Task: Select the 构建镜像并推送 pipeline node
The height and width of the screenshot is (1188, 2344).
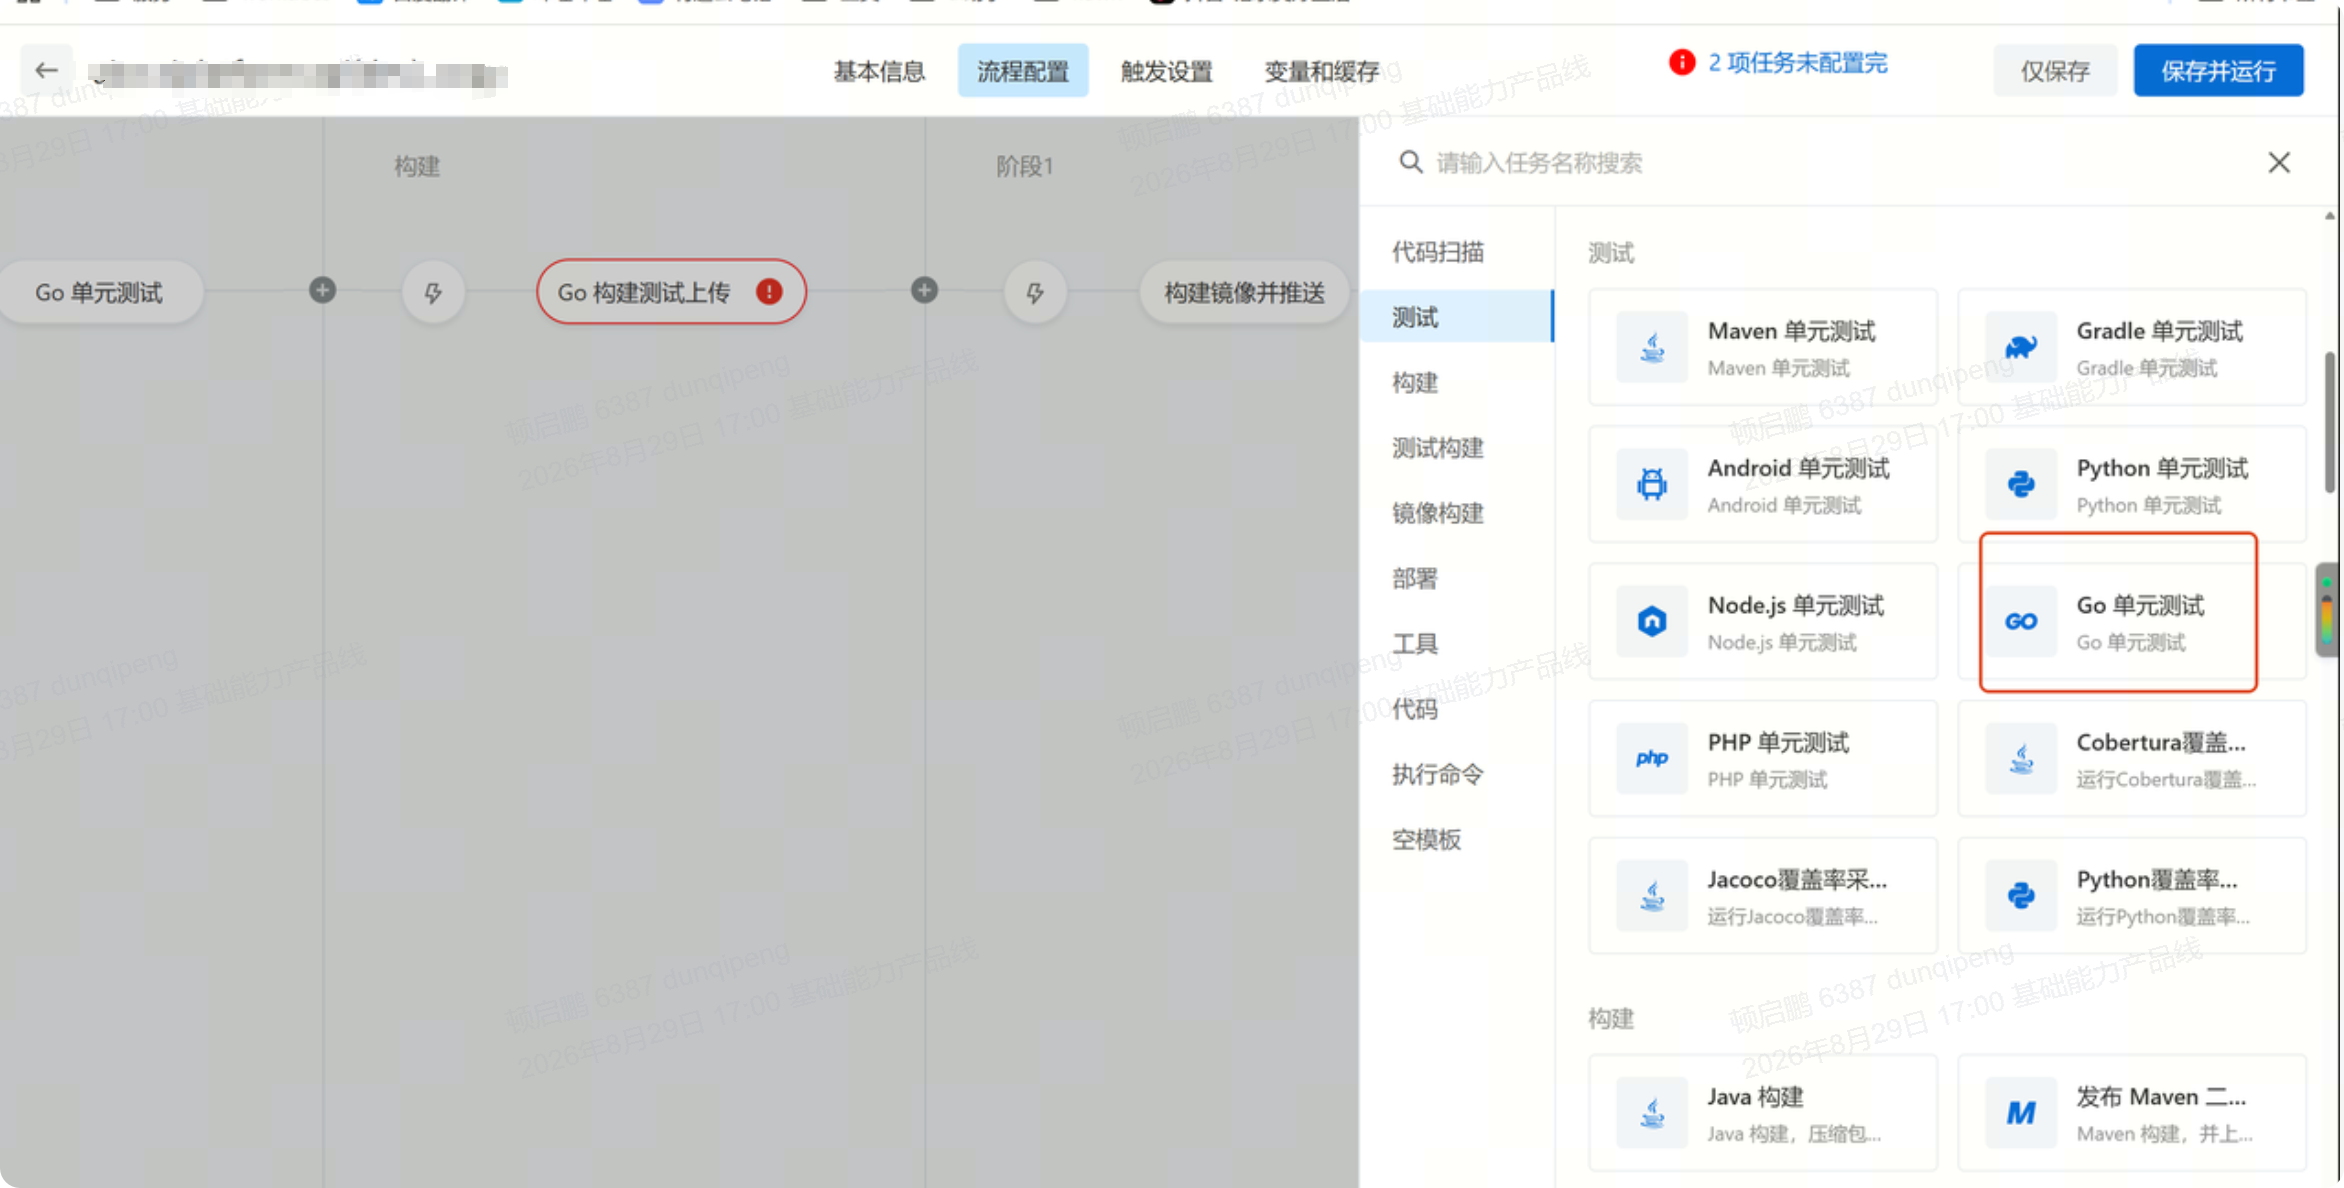Action: (1244, 292)
